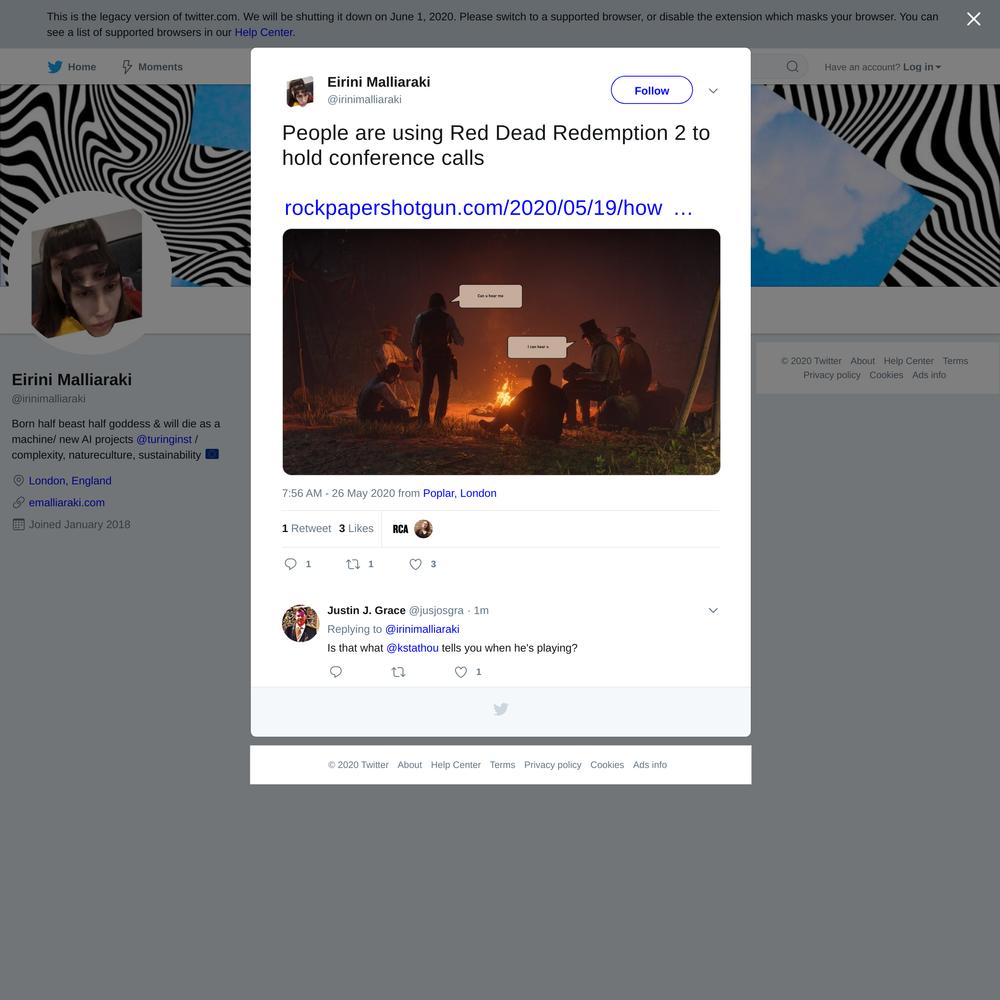The width and height of the screenshot is (1000, 1000).
Task: Open the Poplar, London location link
Action: [x=459, y=493]
